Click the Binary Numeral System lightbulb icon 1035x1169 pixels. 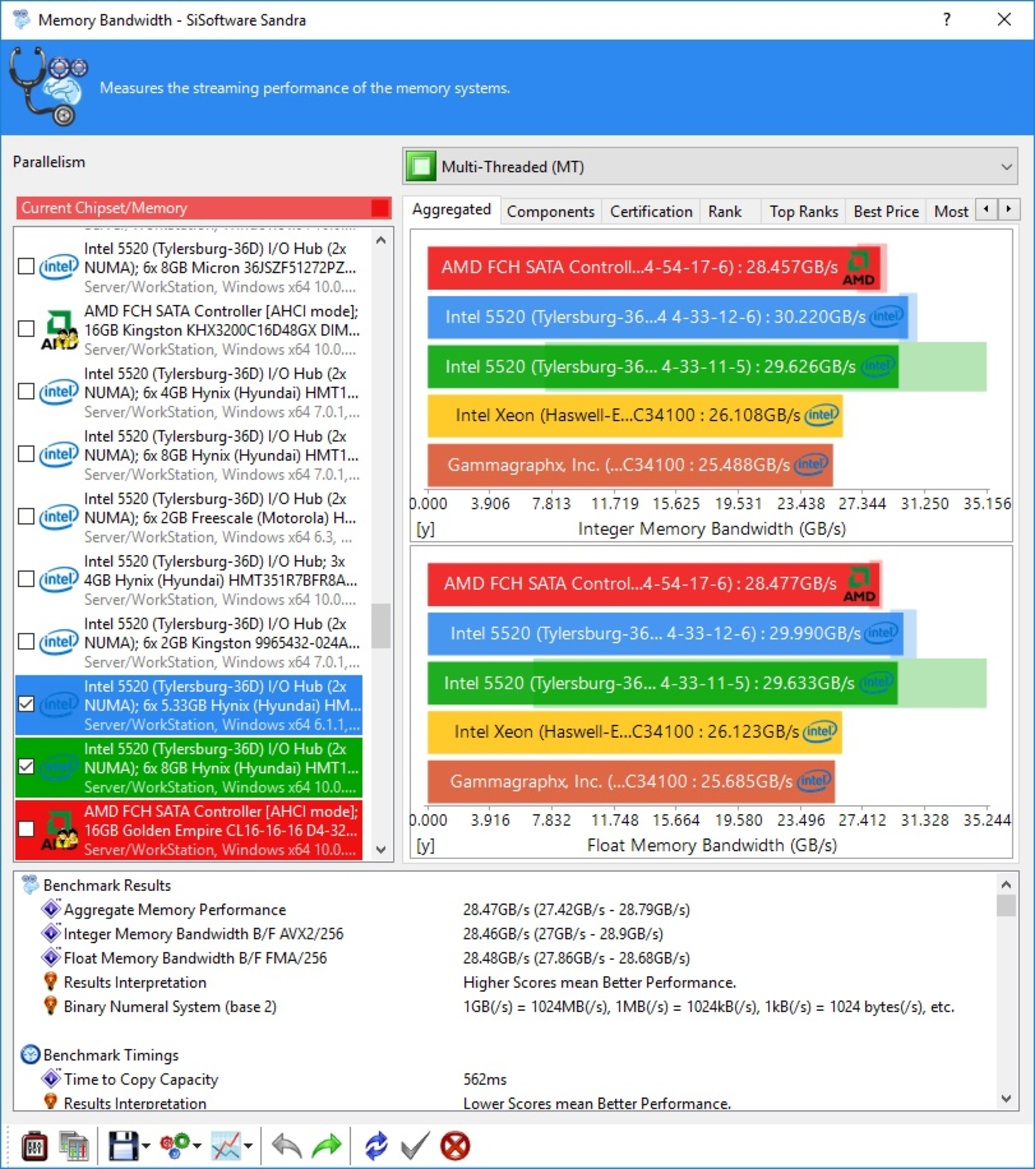click(x=51, y=1006)
